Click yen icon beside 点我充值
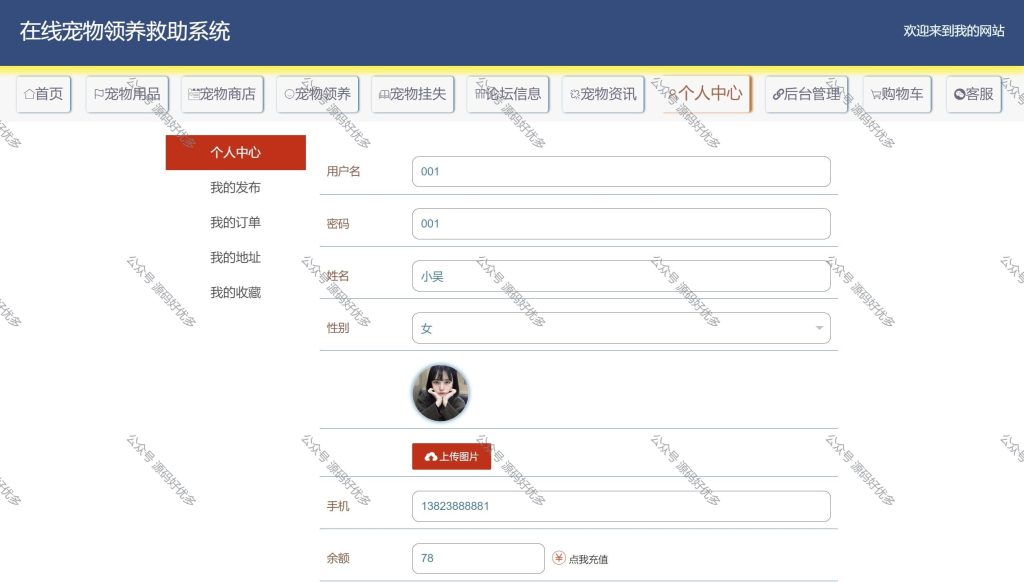The image size is (1024, 582). [558, 558]
